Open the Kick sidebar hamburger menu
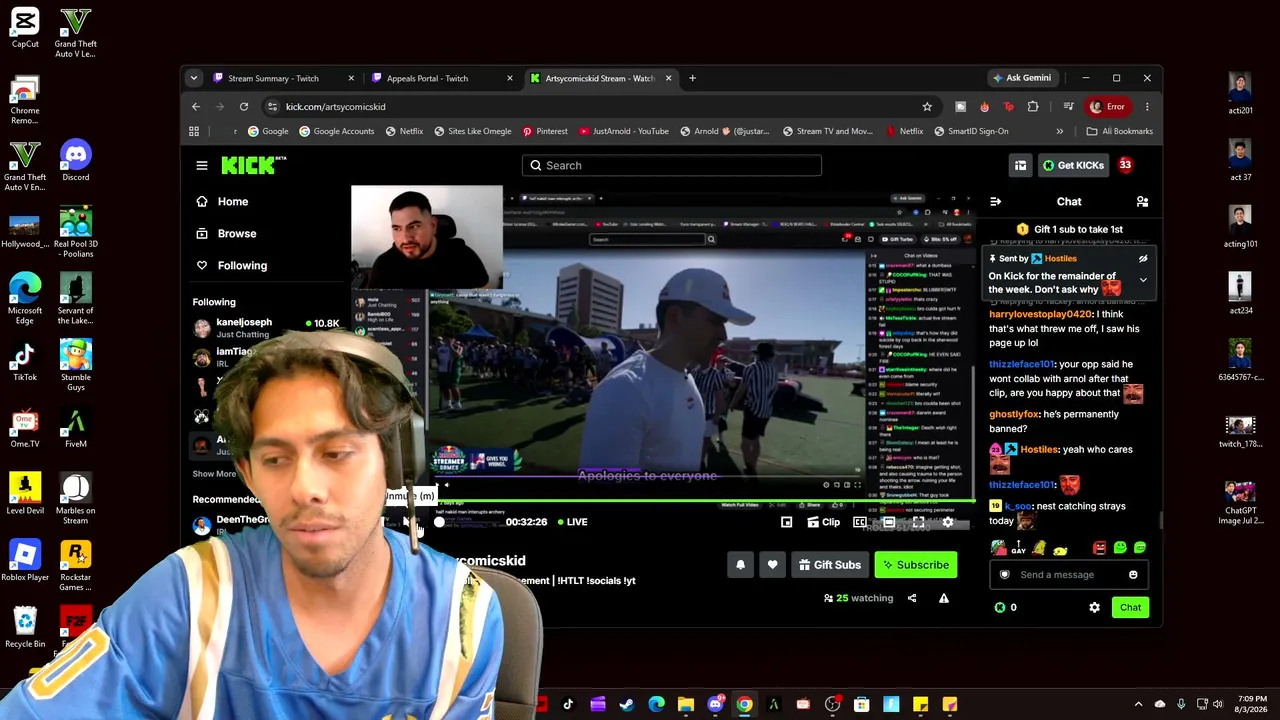 (x=202, y=165)
